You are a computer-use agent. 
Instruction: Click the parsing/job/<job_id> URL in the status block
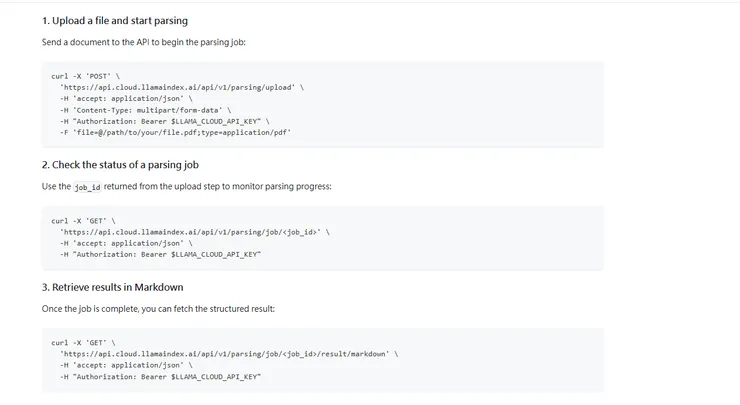192,231
